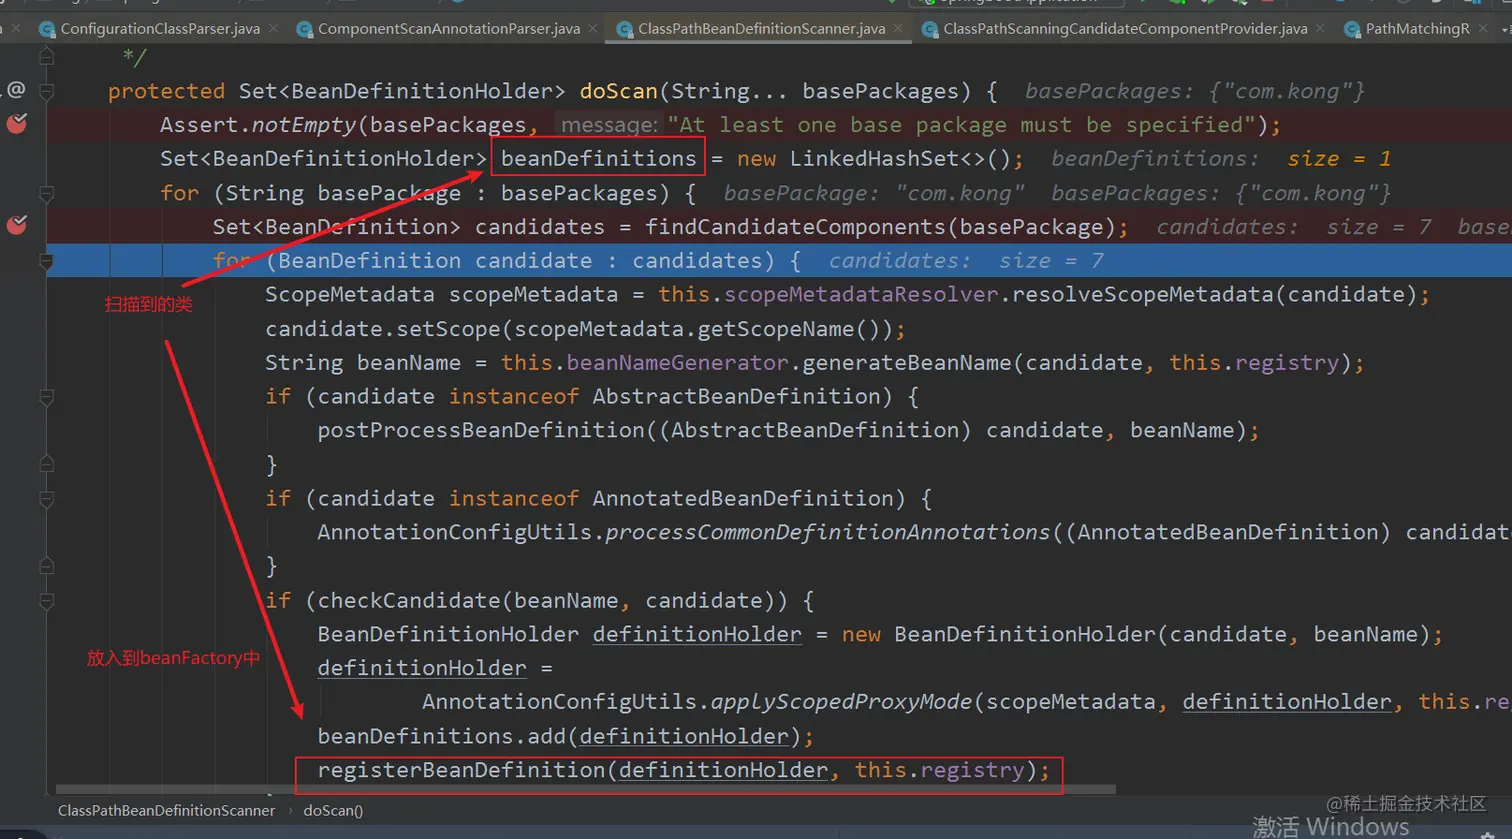Collapse the checkCandidate if-block fold
1512x839 pixels.
(x=46, y=601)
